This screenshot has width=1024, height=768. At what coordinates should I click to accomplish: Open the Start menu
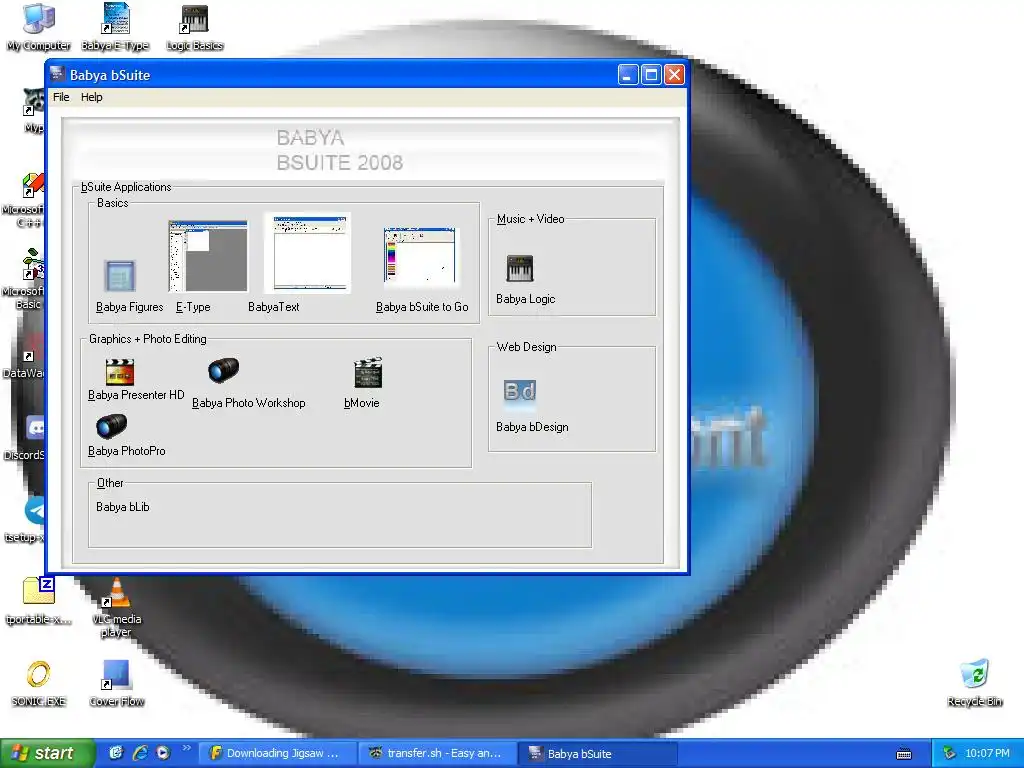[x=47, y=754]
